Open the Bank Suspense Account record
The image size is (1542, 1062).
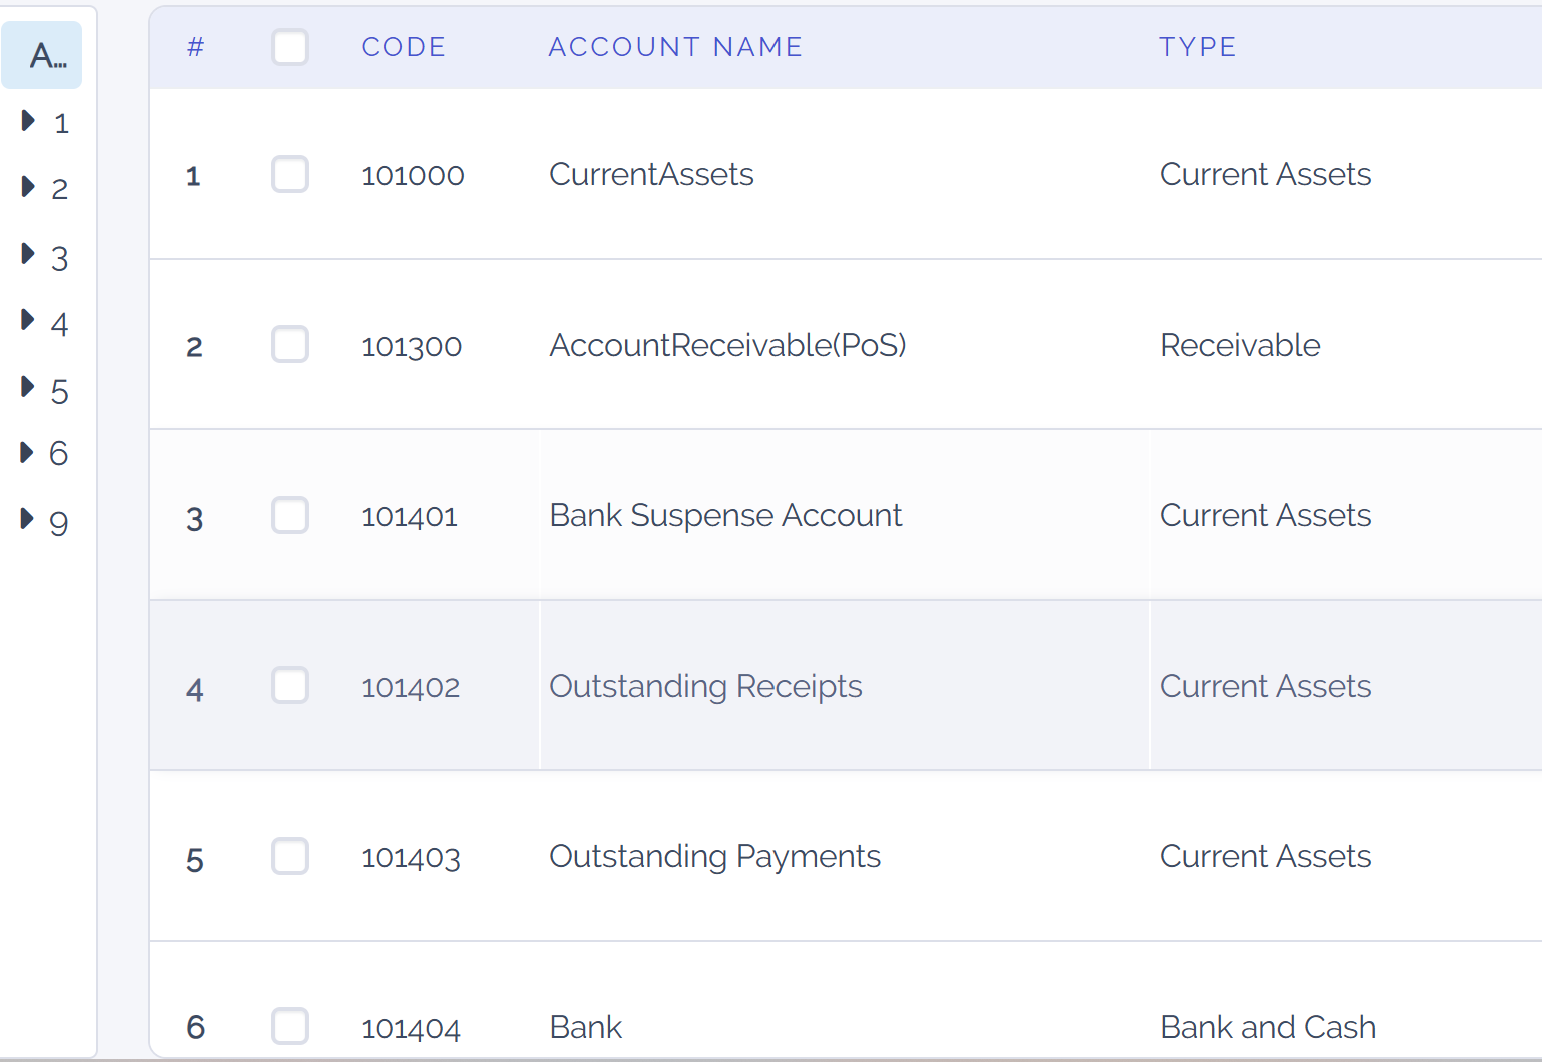click(x=726, y=515)
